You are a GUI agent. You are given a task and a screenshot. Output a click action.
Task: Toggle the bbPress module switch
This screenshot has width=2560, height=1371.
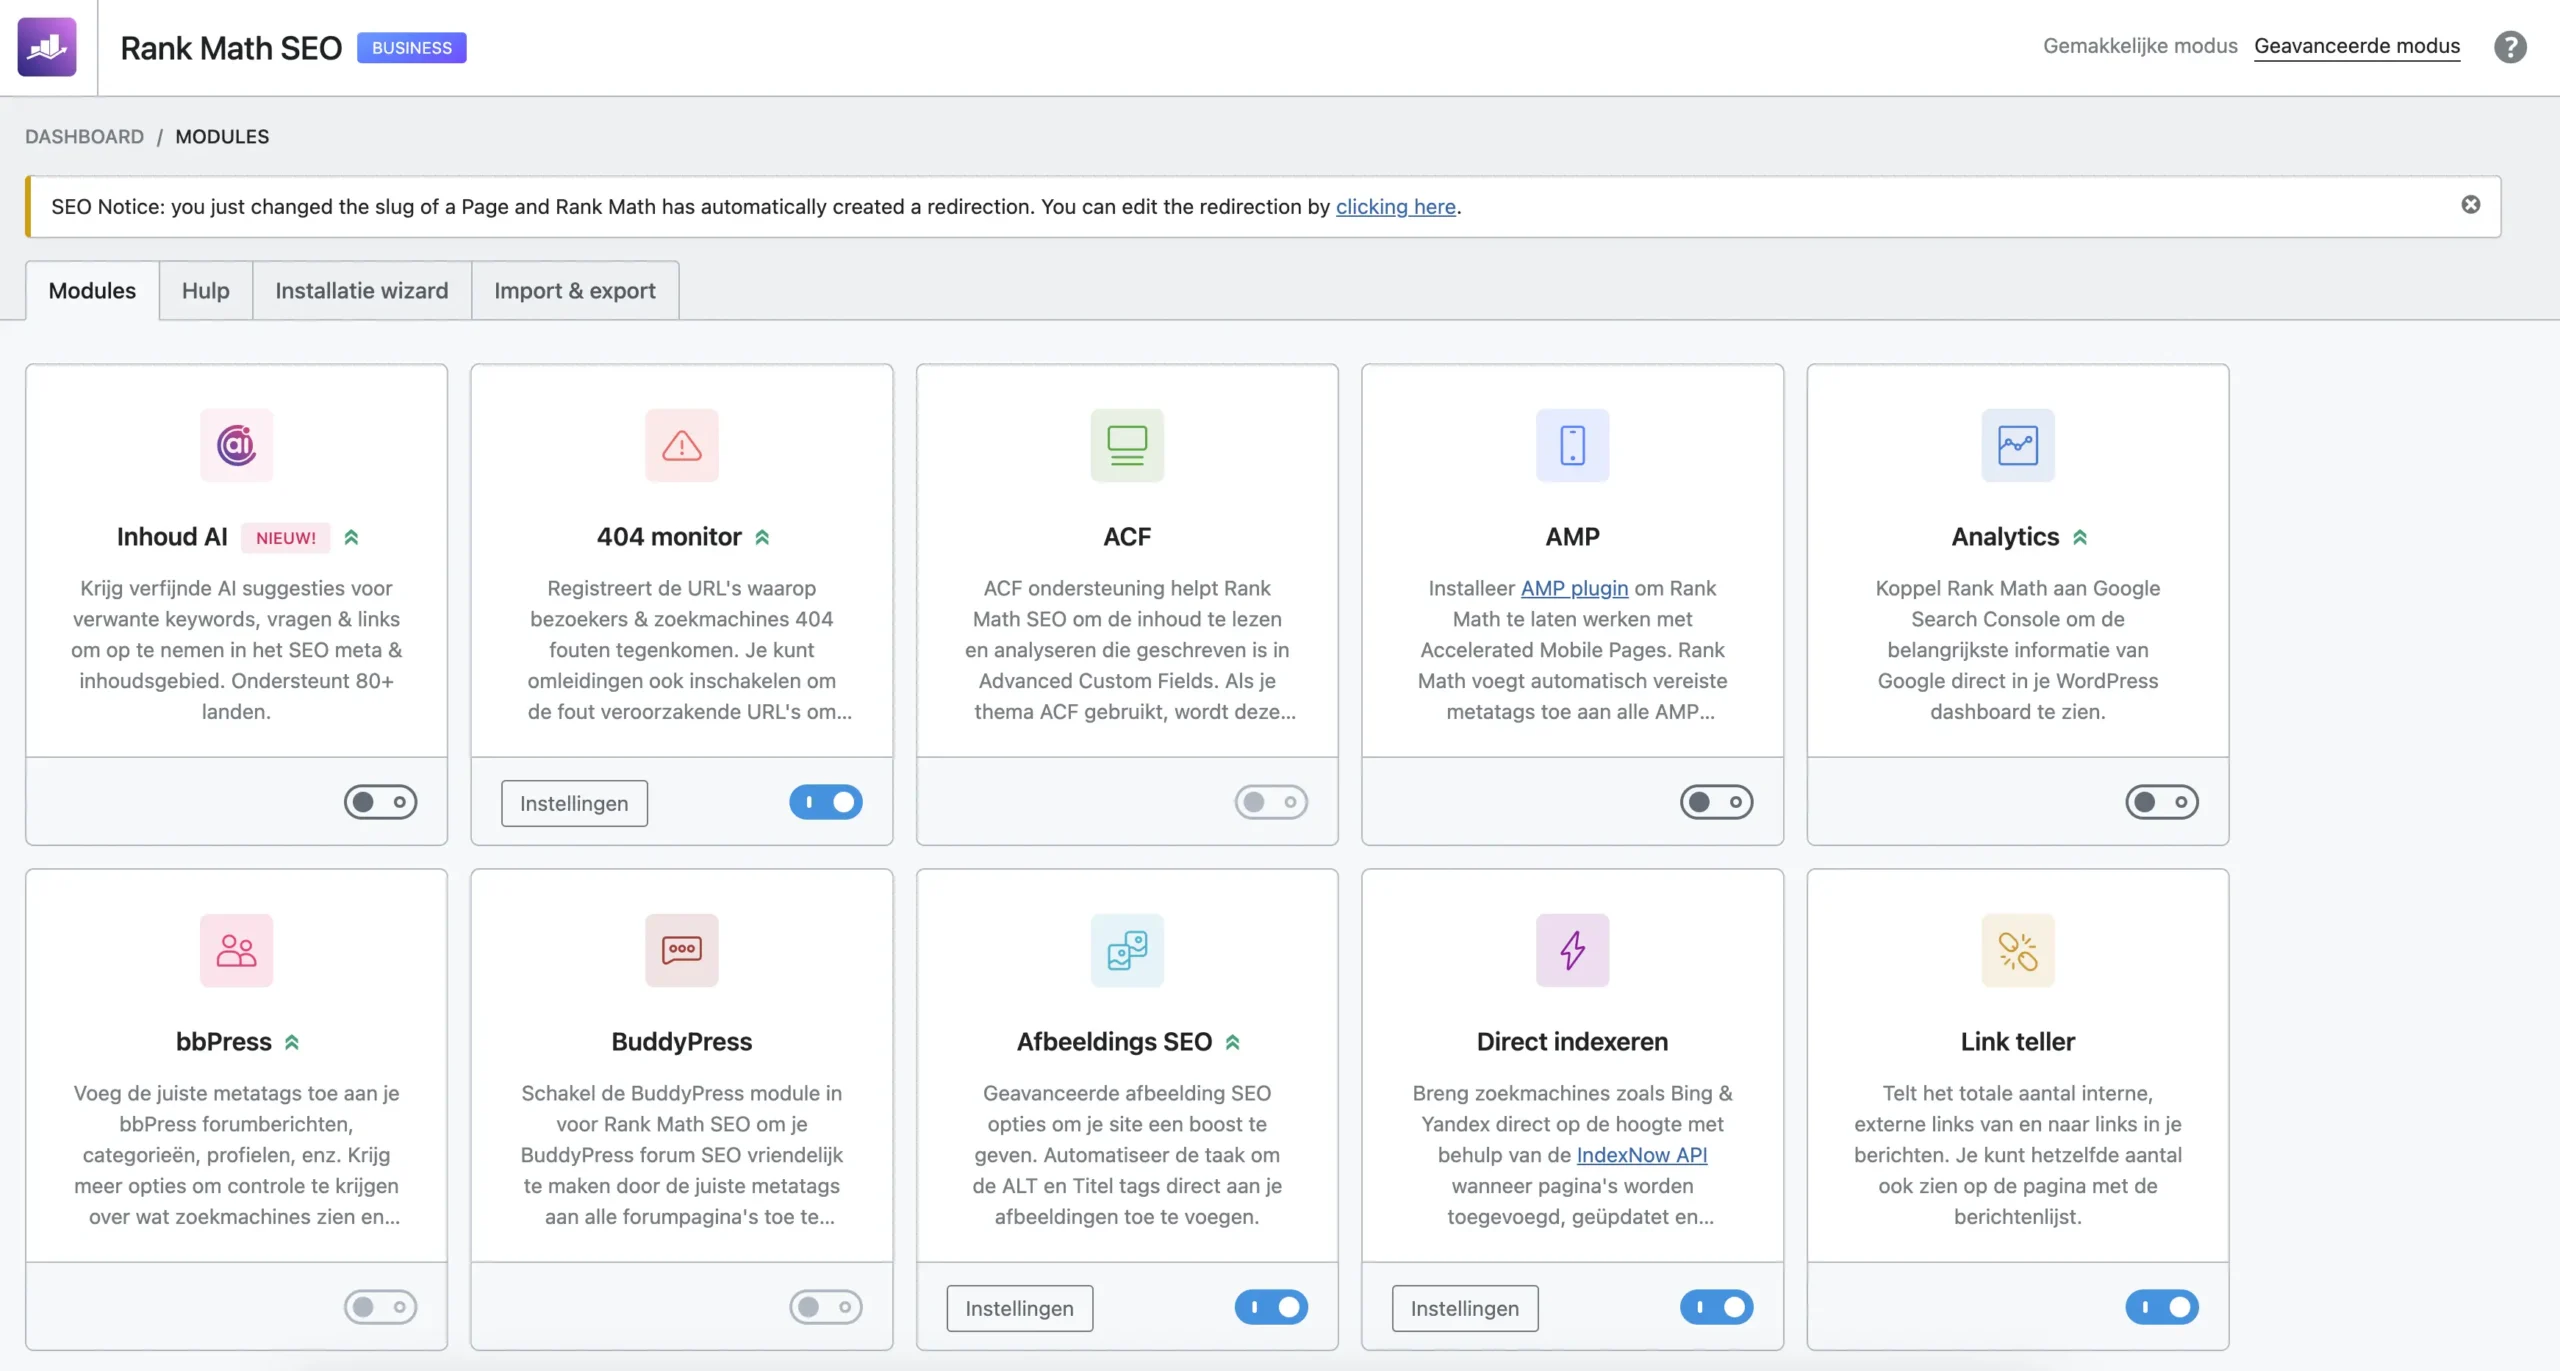381,1307
